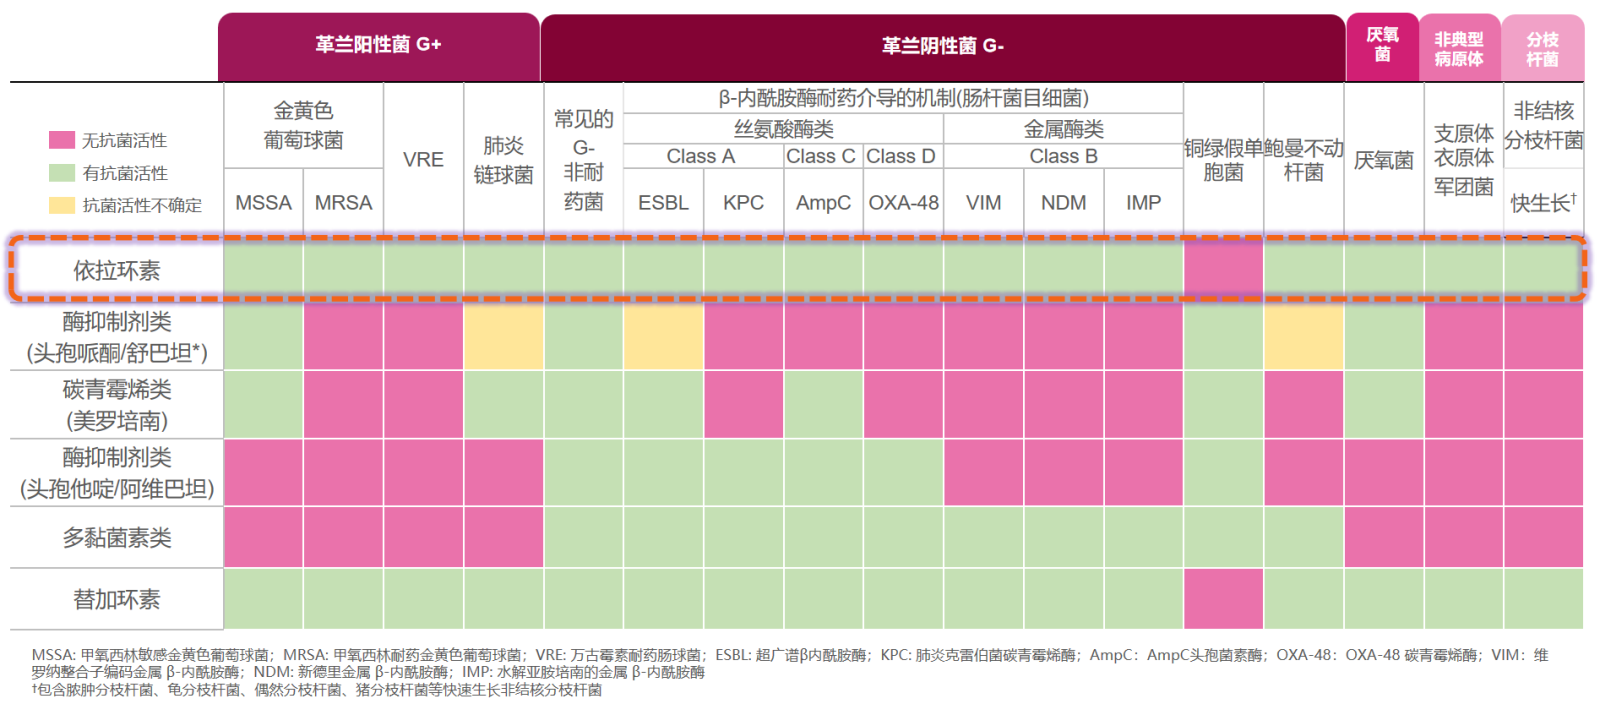Click the green "有抗菌活性" legend swatch
This screenshot has height=715, width=1600.
(x=62, y=173)
